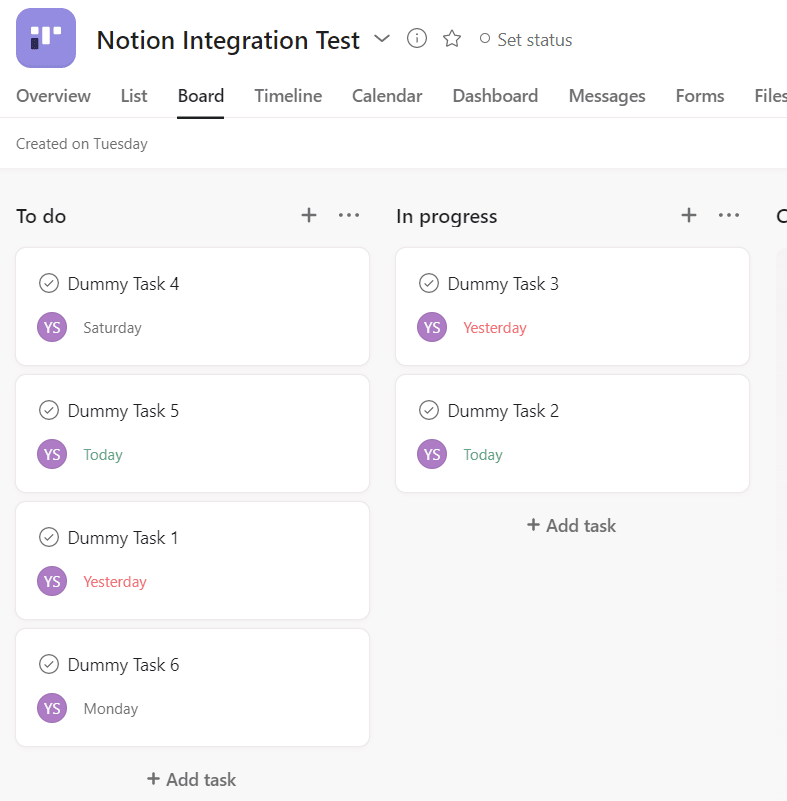787x801 pixels.
Task: Click Set status button
Action: tap(526, 40)
